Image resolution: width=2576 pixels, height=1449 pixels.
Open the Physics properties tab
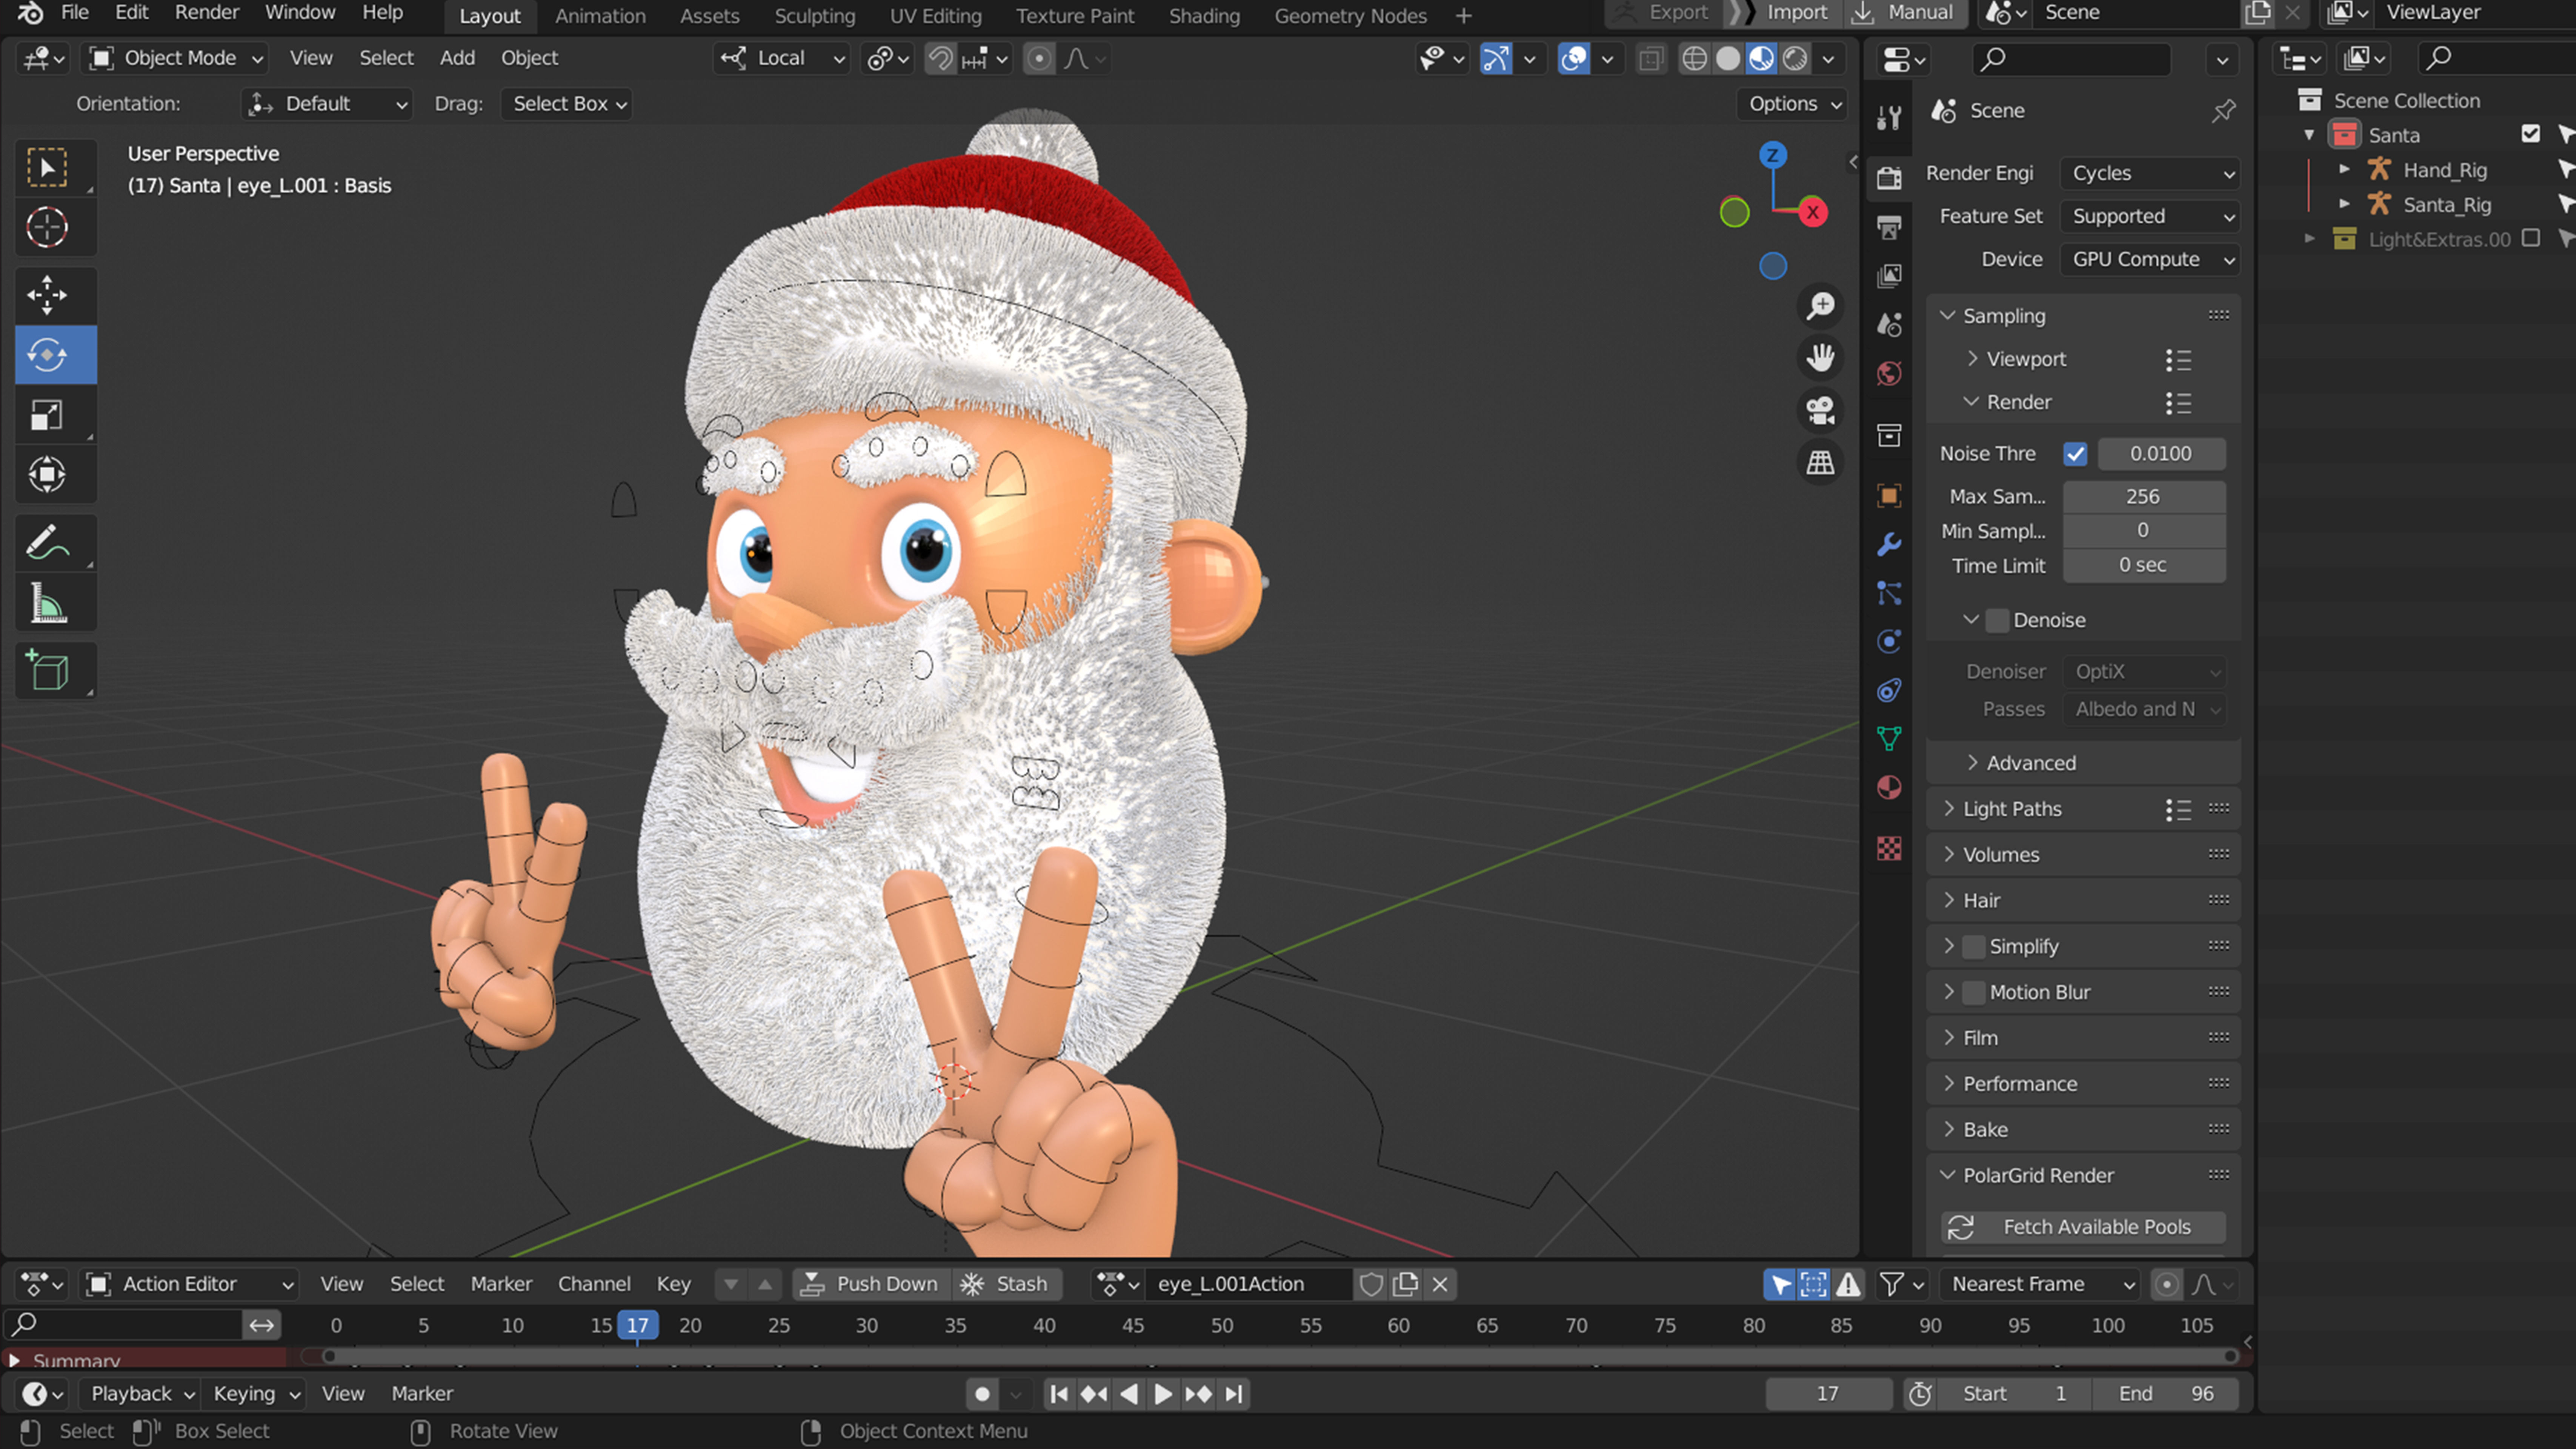pyautogui.click(x=1888, y=641)
